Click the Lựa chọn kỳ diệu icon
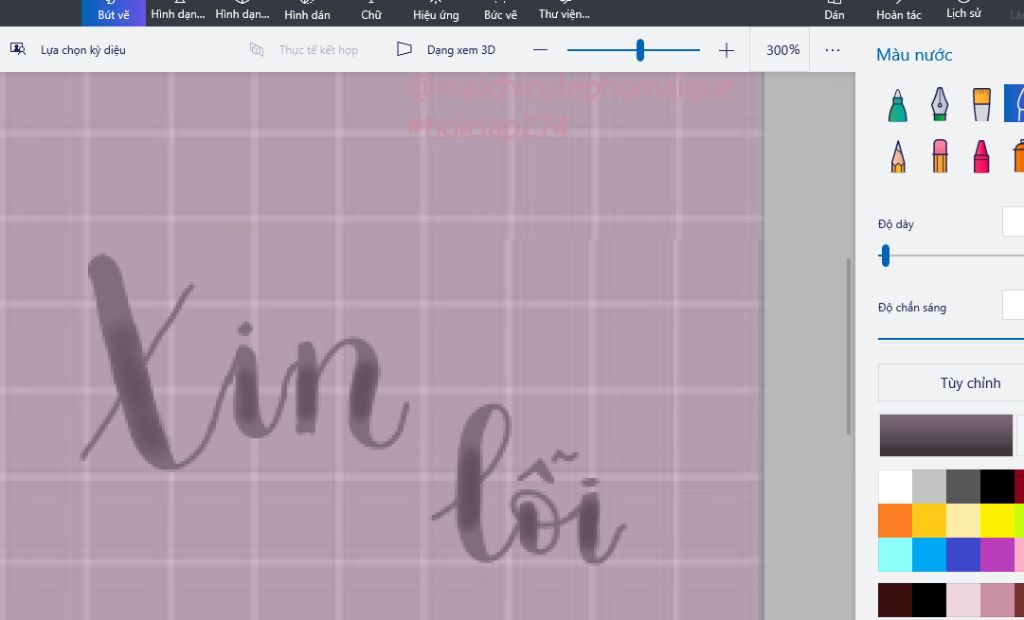Image resolution: width=1024 pixels, height=620 pixels. [x=18, y=49]
